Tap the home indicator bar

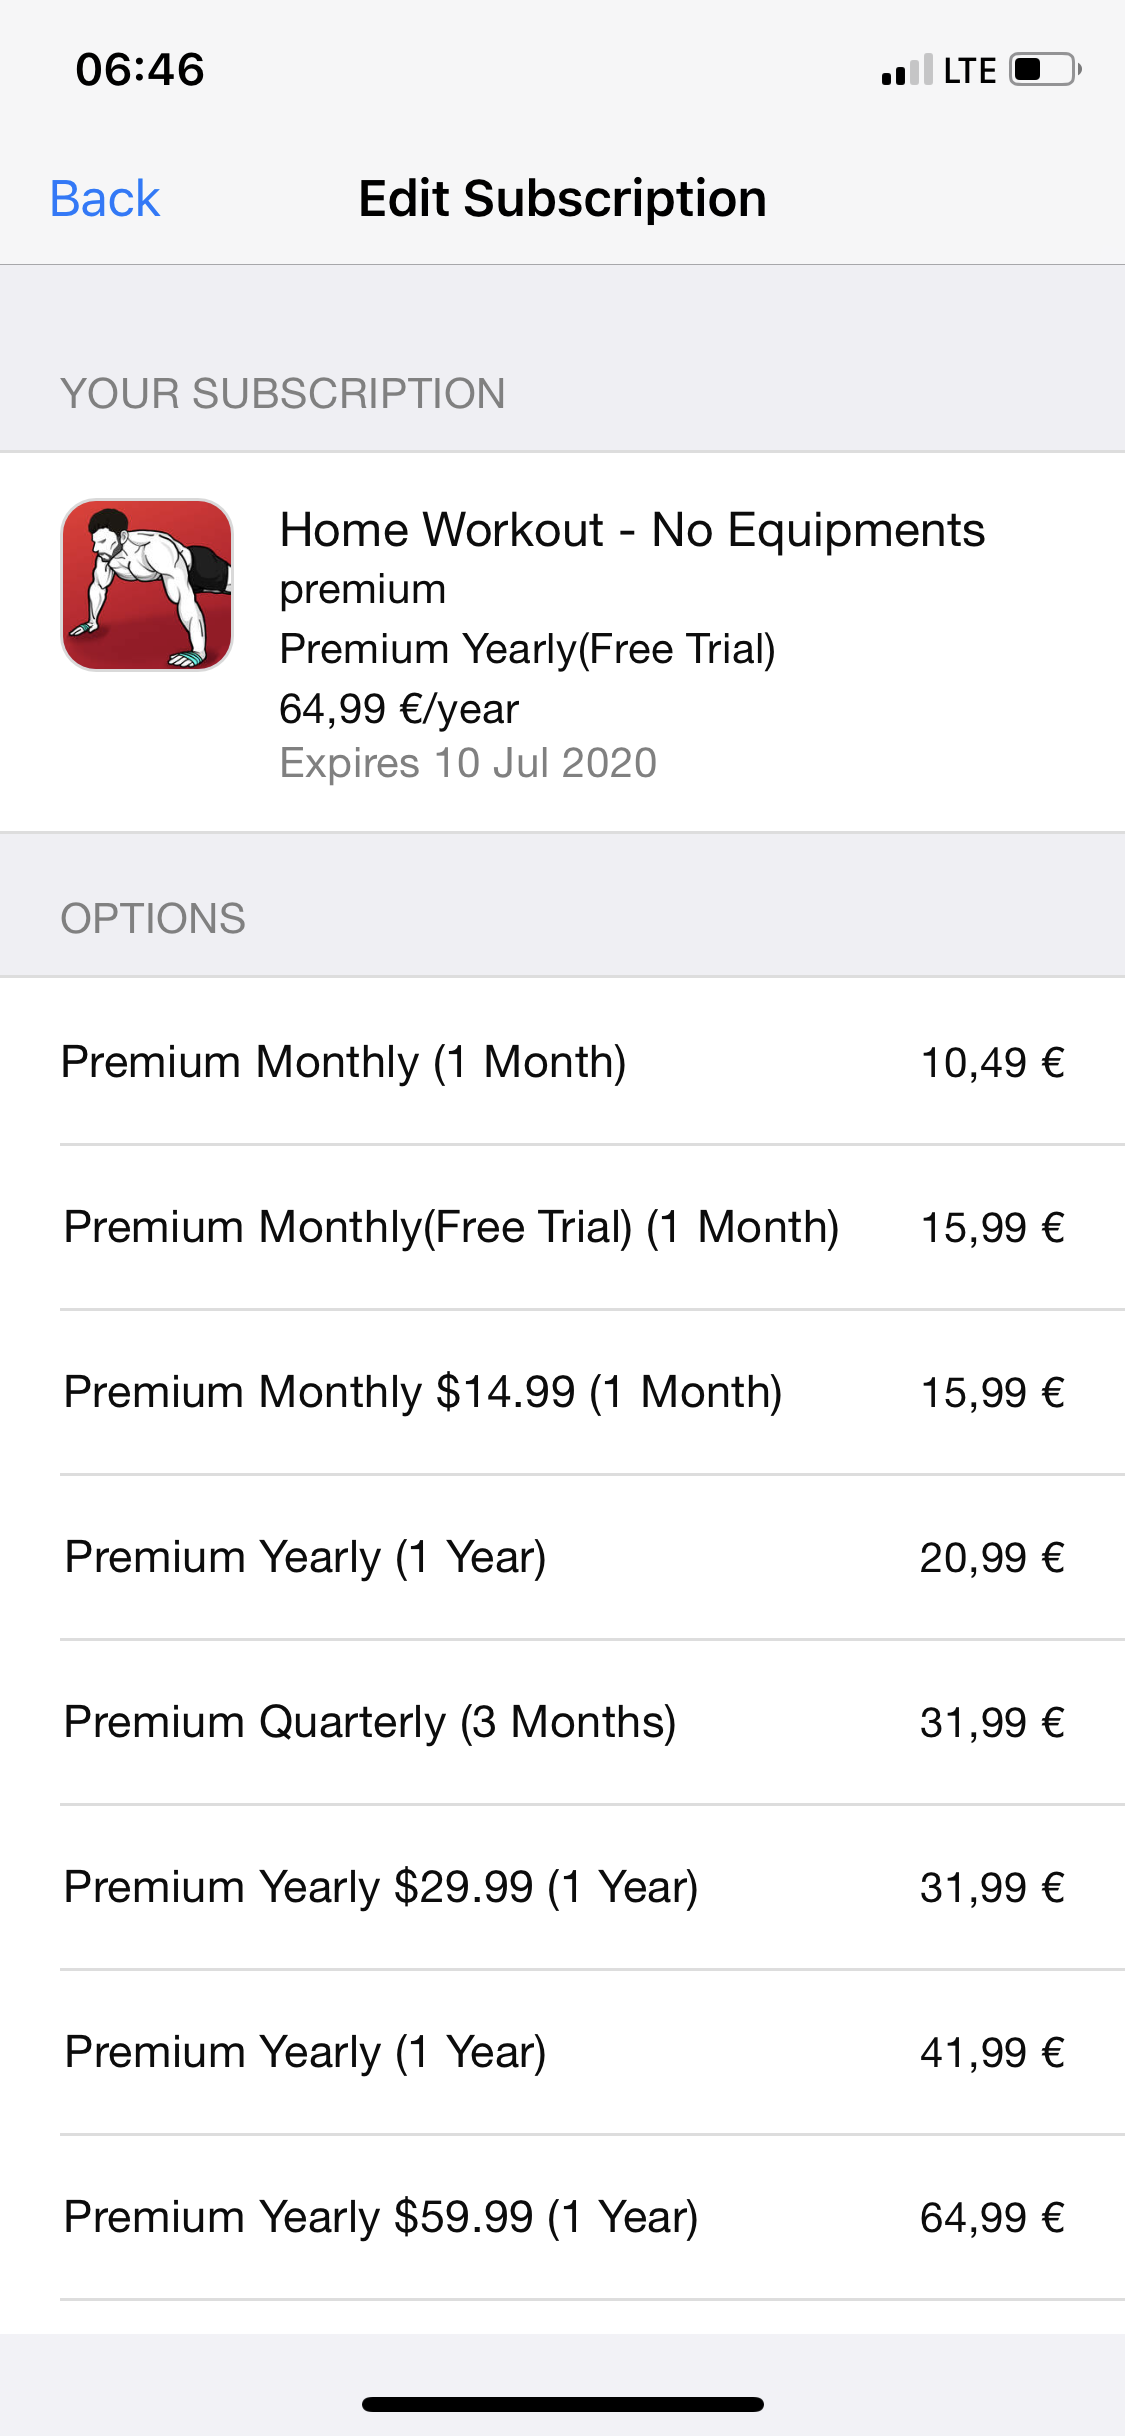click(x=563, y=2404)
